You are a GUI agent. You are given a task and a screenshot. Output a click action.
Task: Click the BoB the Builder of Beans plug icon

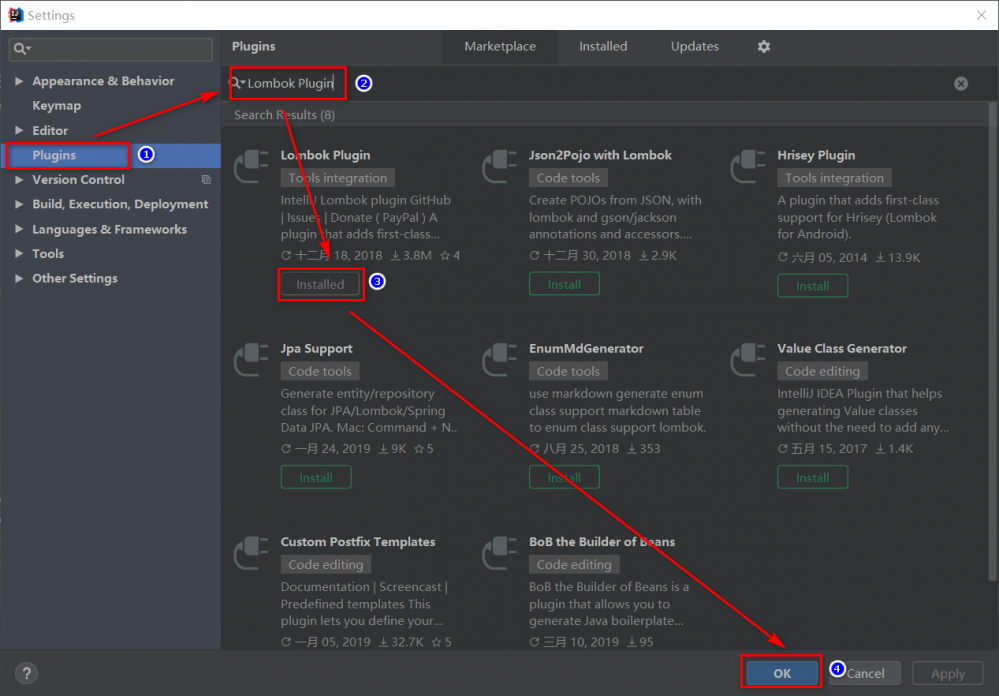pos(500,553)
